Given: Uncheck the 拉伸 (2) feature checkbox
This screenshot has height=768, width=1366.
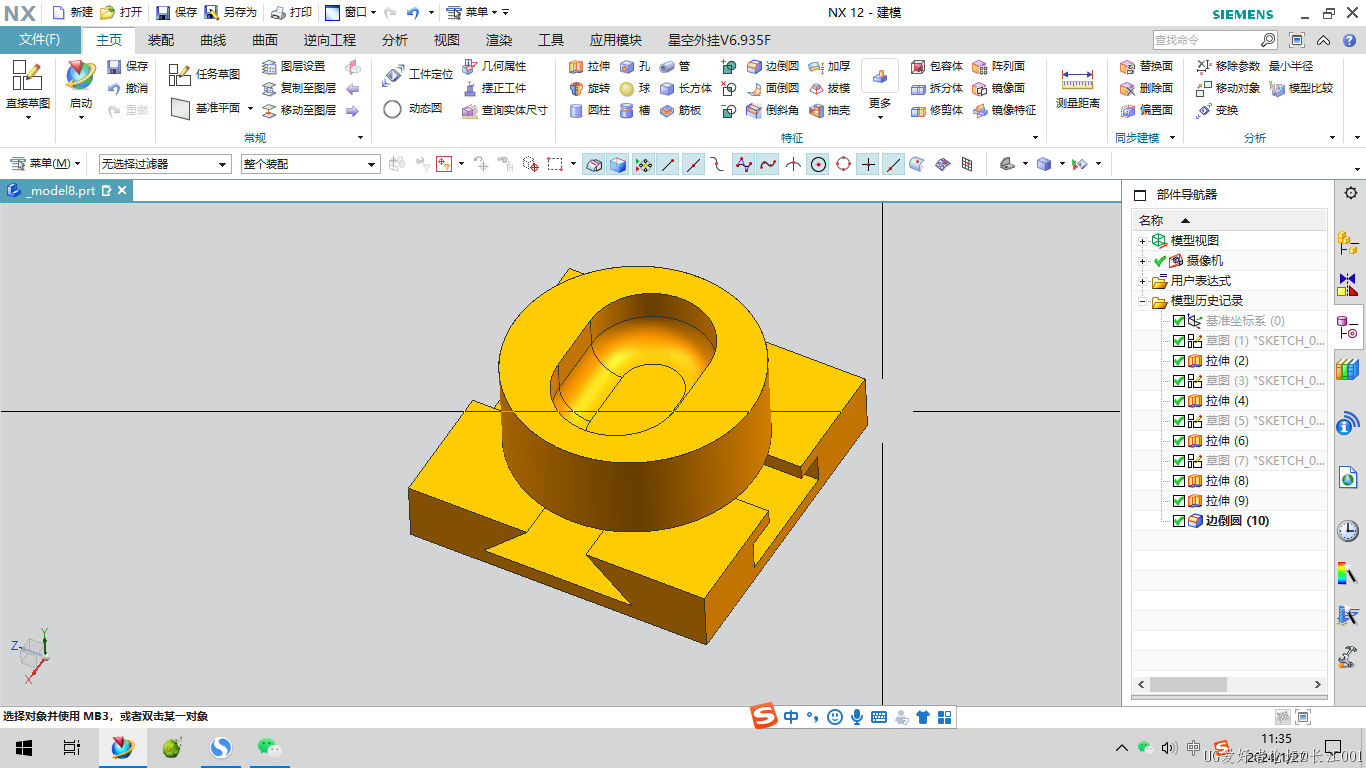Looking at the screenshot, I should 1179,361.
